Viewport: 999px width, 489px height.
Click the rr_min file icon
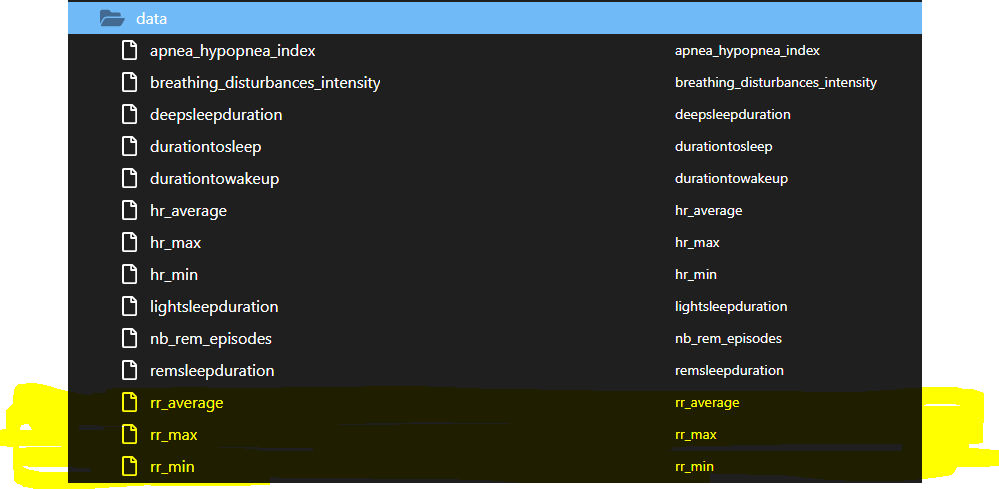pyautogui.click(x=129, y=467)
